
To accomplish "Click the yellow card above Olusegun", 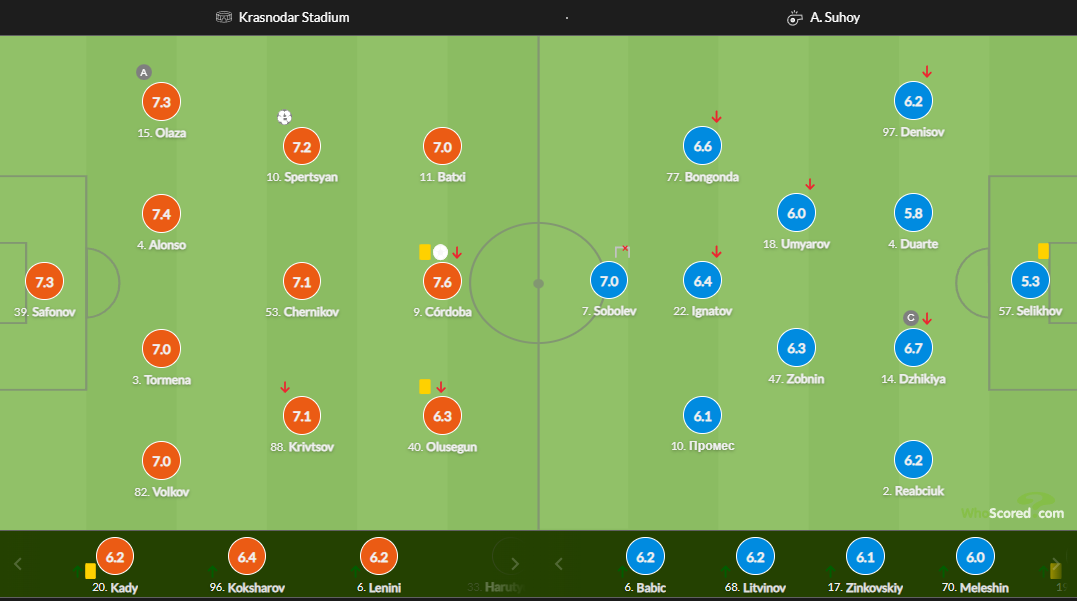I will coord(425,387).
